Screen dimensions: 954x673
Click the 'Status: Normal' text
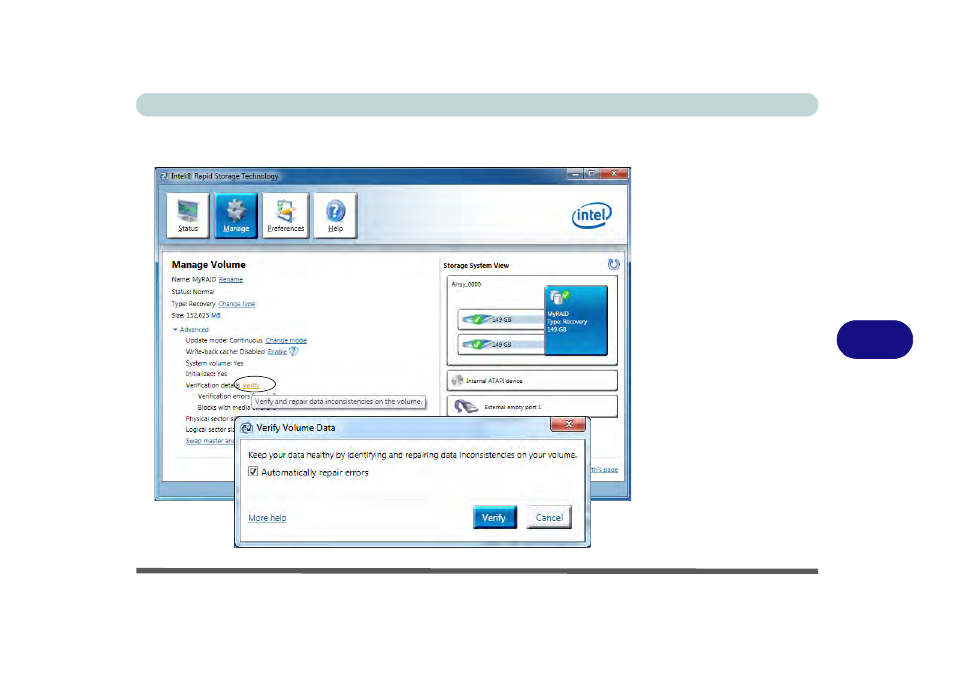[x=192, y=291]
